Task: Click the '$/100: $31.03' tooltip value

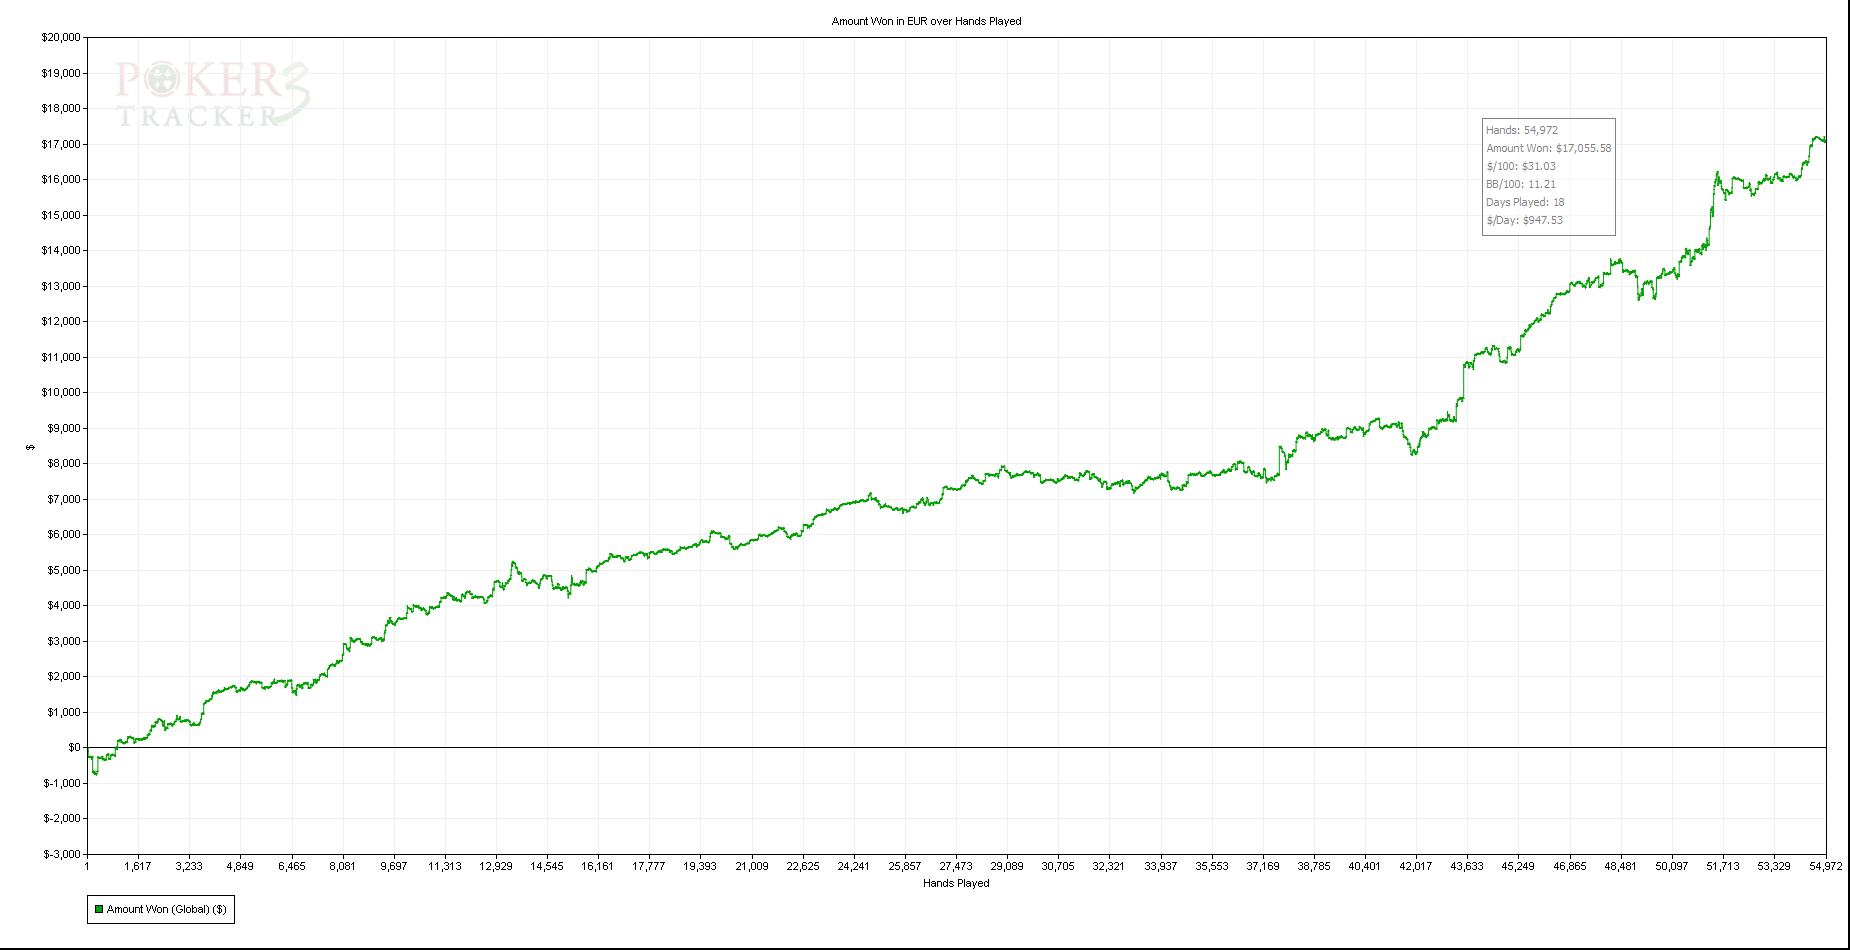Action: click(1521, 166)
